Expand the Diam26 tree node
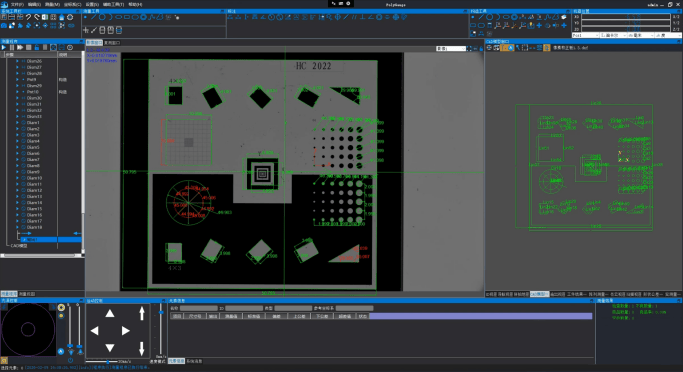Image resolution: width=683 pixels, height=372 pixels. coord(17,61)
